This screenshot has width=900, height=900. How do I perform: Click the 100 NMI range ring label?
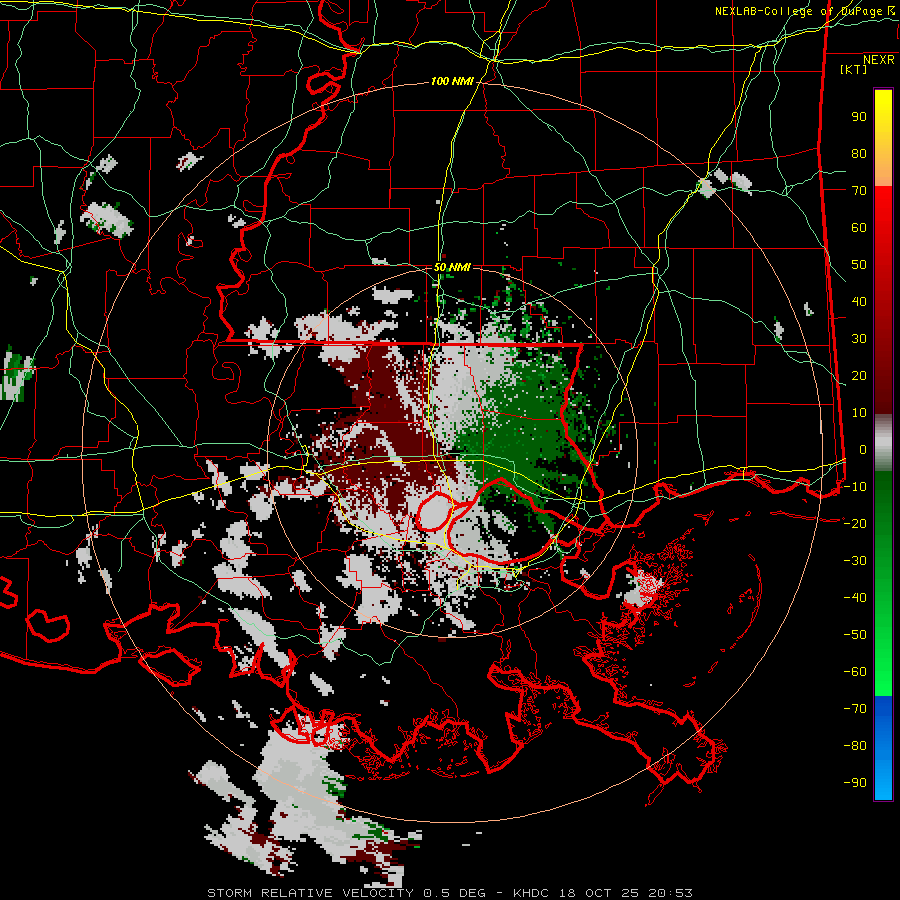click(x=452, y=82)
